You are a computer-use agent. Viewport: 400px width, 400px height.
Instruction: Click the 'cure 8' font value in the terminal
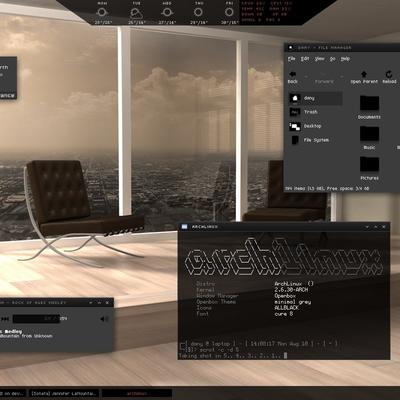(284, 314)
